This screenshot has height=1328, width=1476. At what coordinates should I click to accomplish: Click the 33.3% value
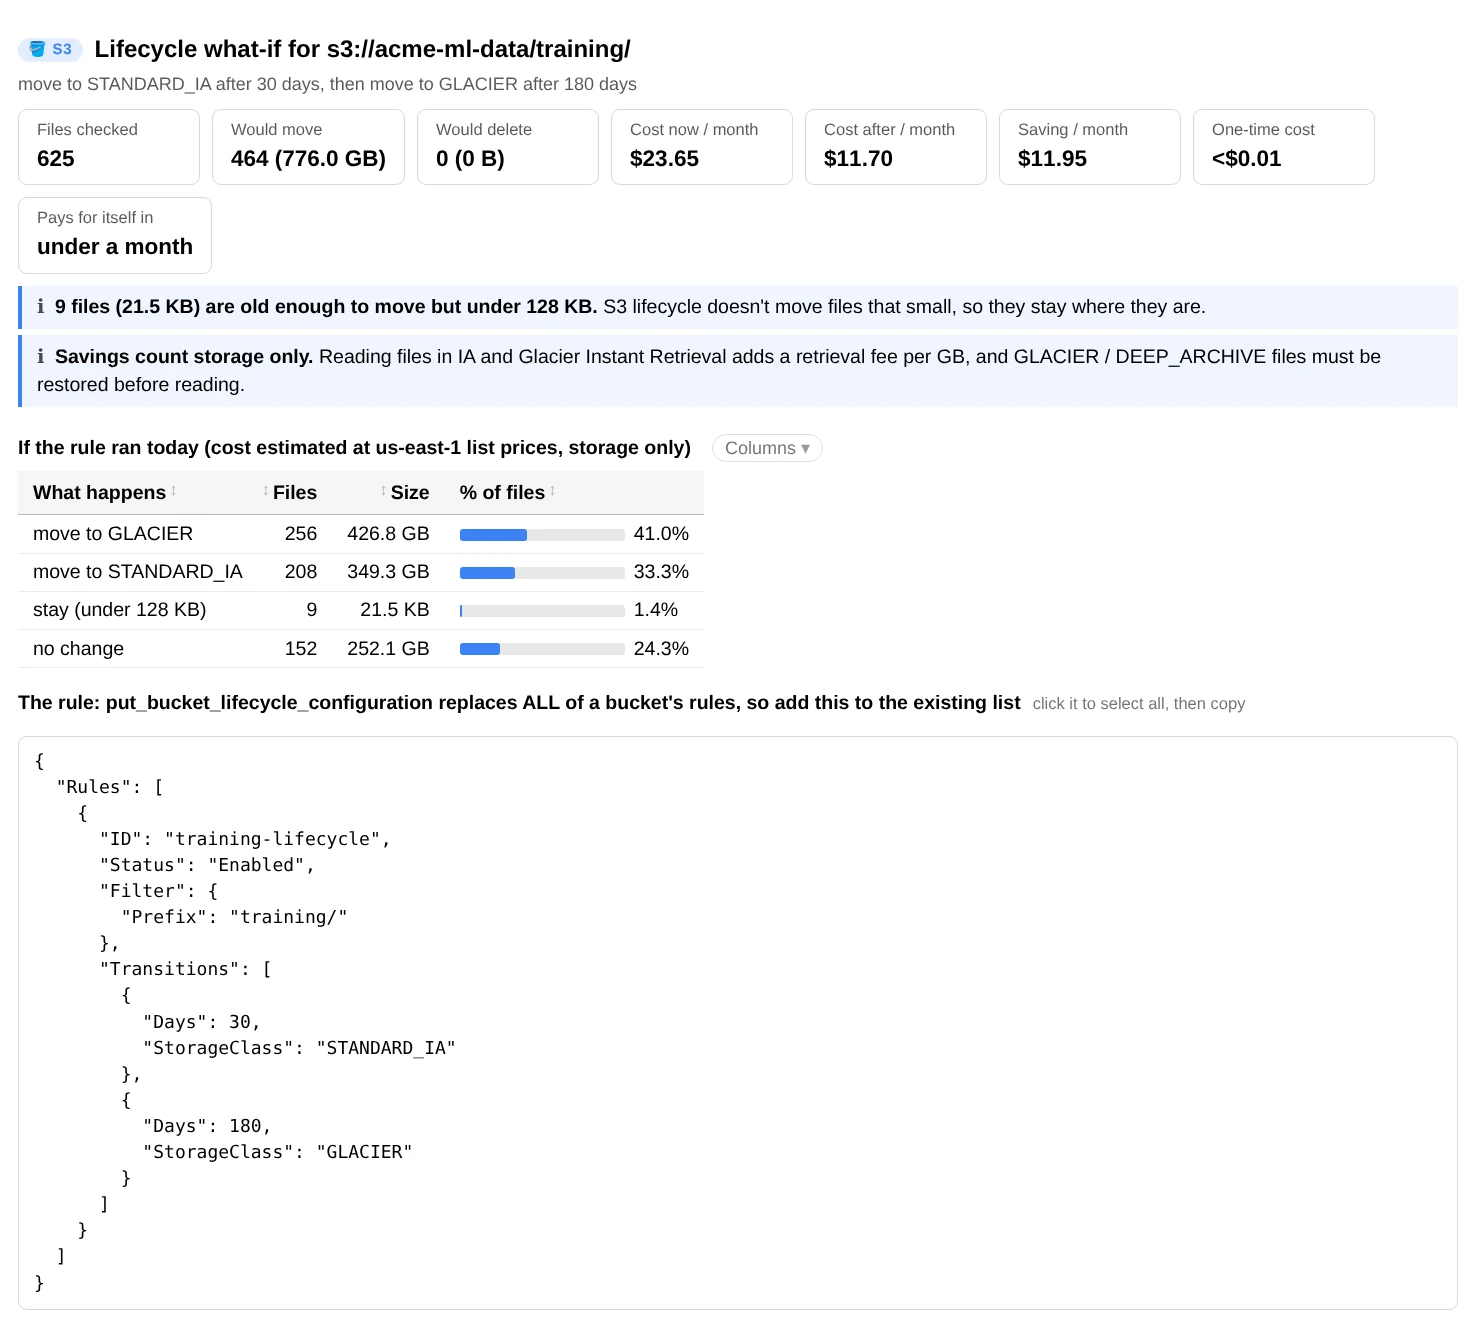661,572
